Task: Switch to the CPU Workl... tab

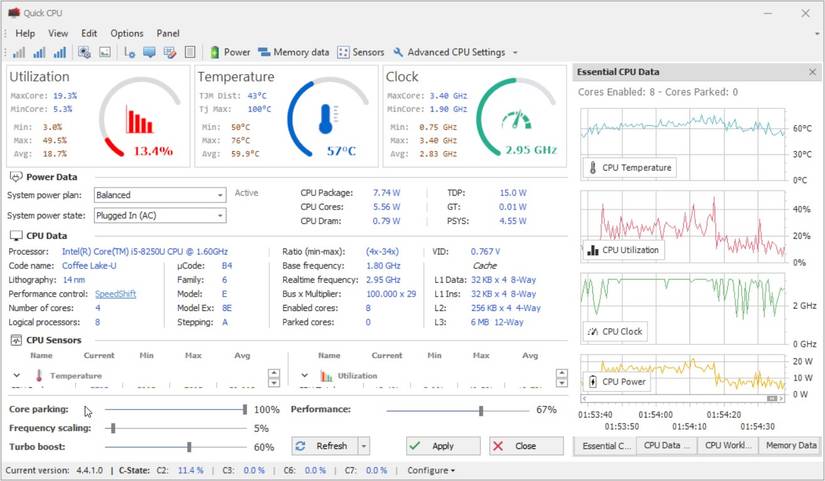Action: click(x=728, y=446)
